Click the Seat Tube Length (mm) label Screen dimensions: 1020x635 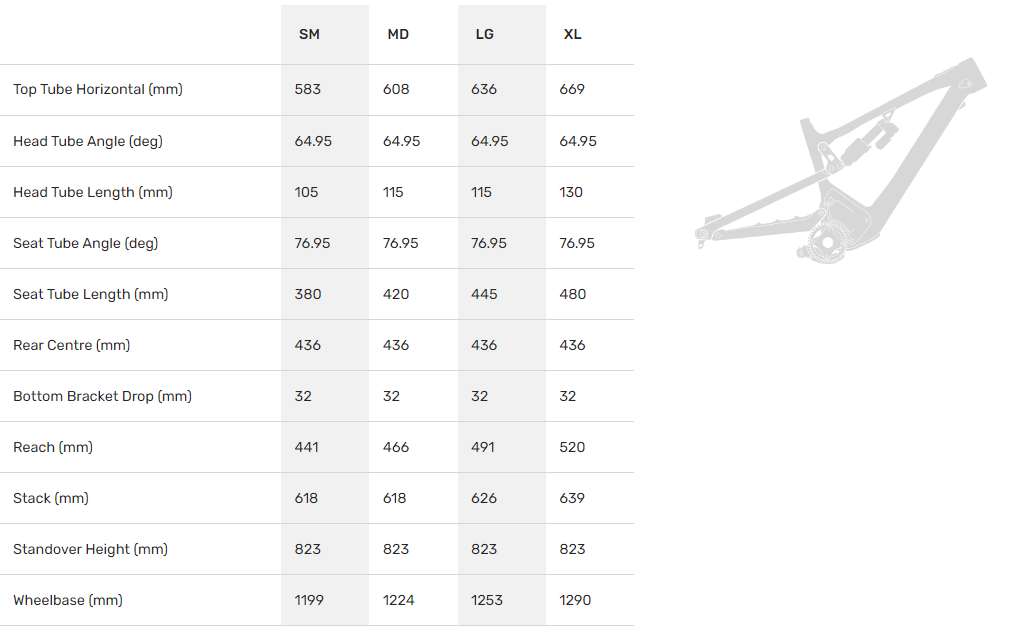click(90, 294)
